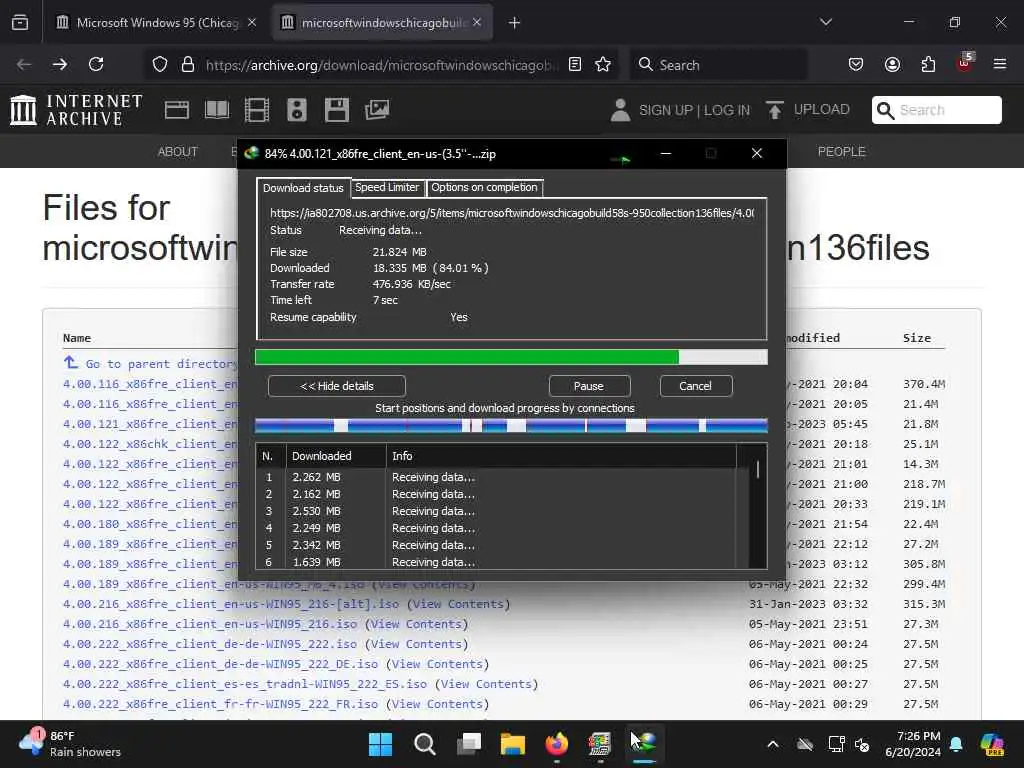This screenshot has height=768, width=1024.
Task: Click the Firefox taskbar icon
Action: coord(556,744)
